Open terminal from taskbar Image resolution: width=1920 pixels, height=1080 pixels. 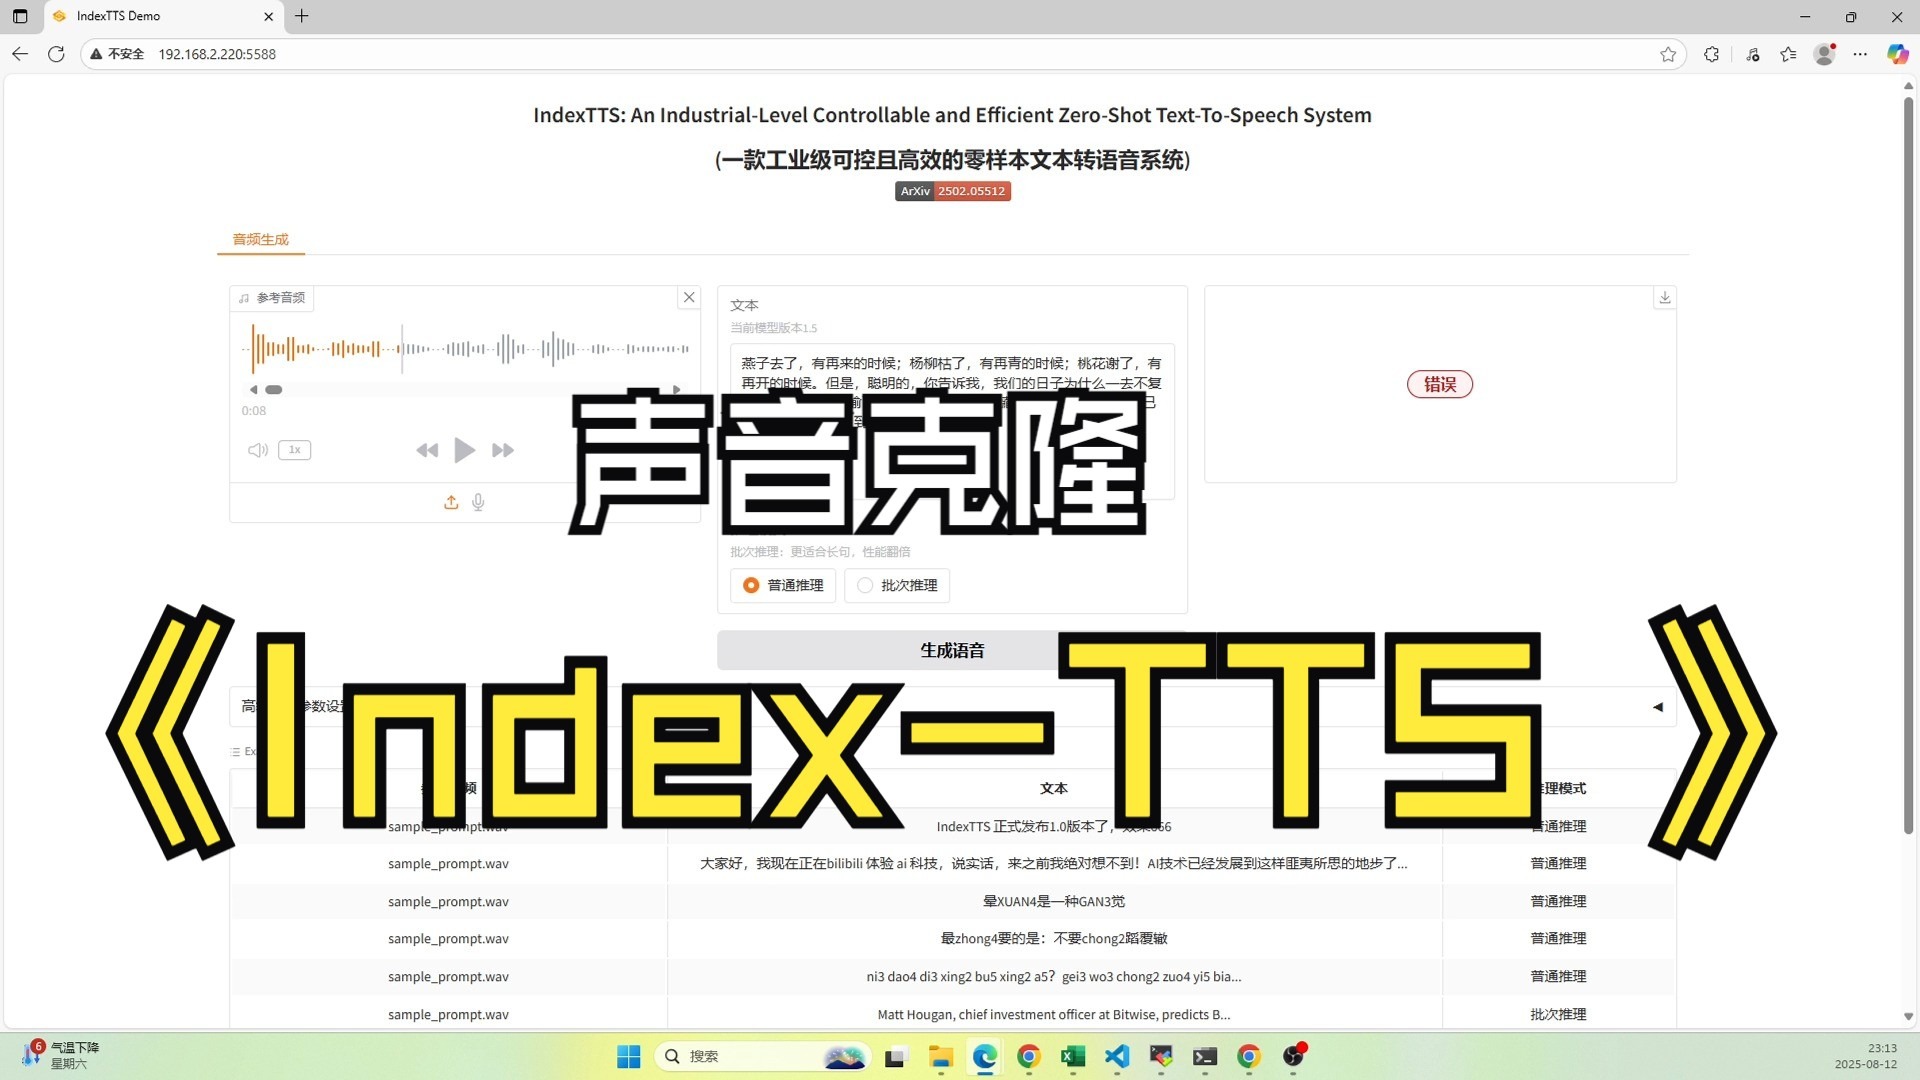1205,1056
